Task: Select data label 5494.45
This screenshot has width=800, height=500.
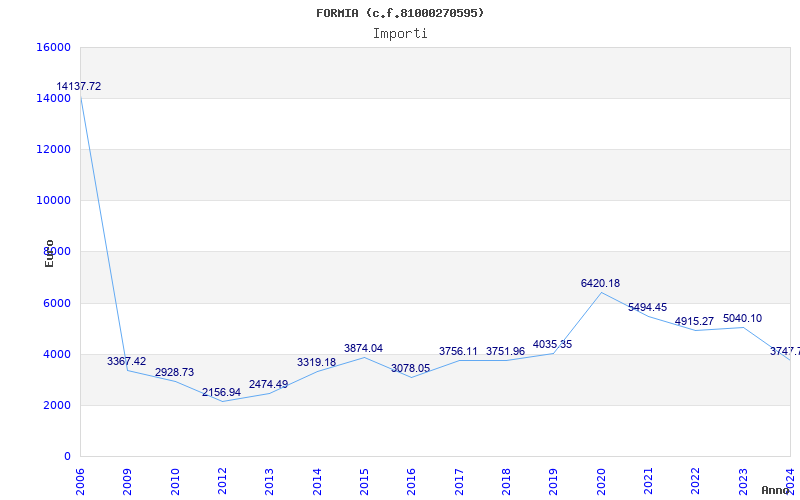Action: 647,307
